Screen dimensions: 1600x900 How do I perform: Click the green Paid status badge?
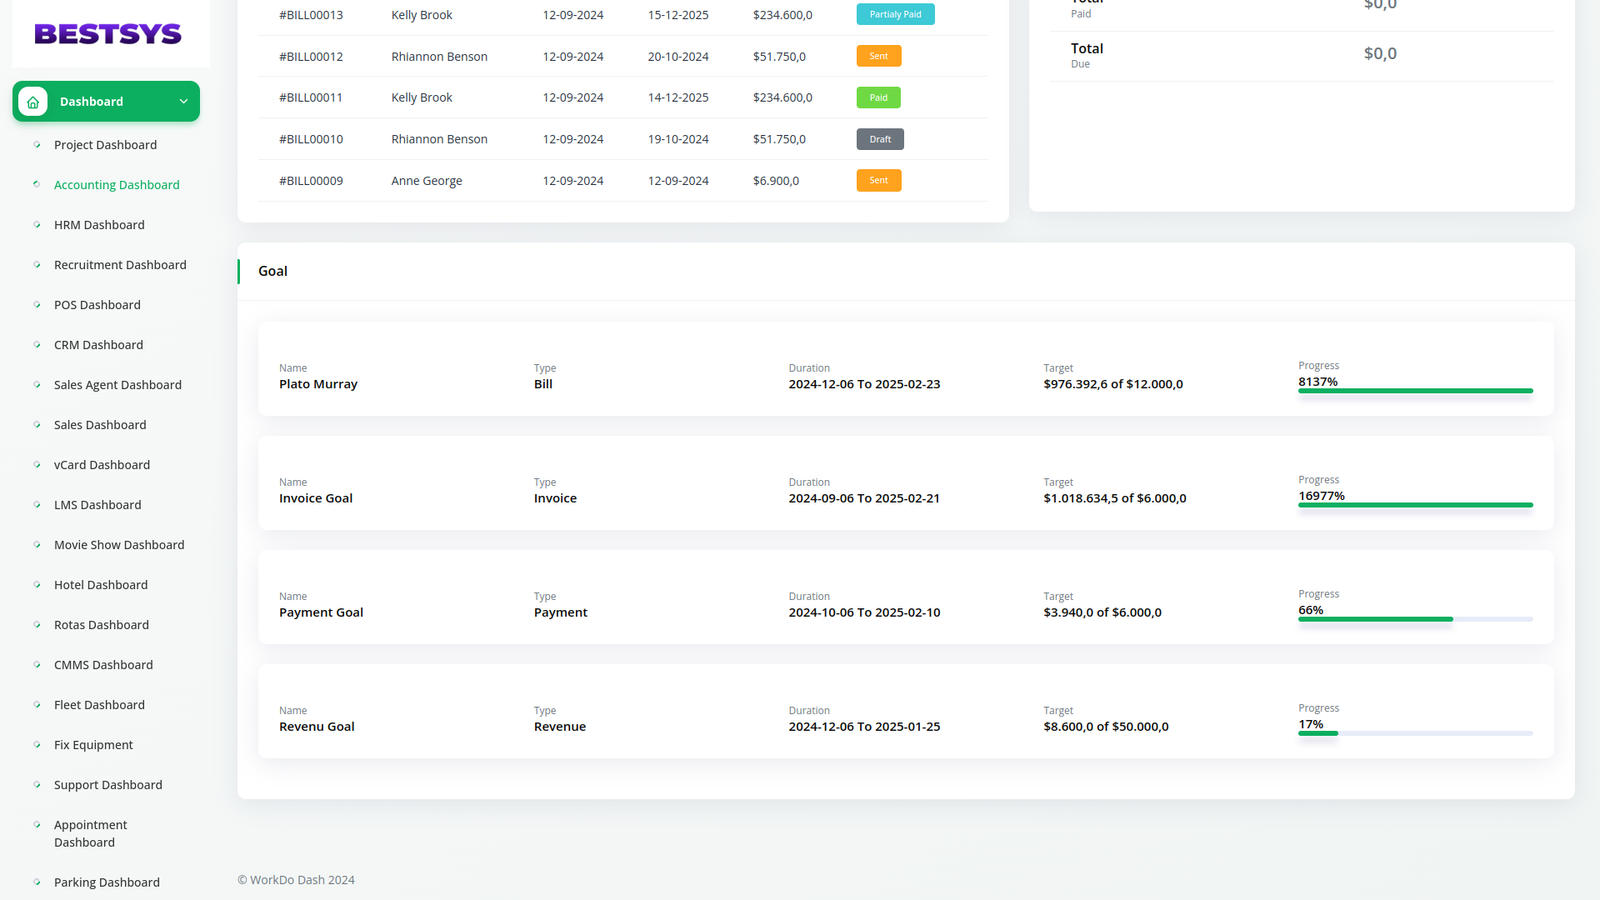point(878,98)
